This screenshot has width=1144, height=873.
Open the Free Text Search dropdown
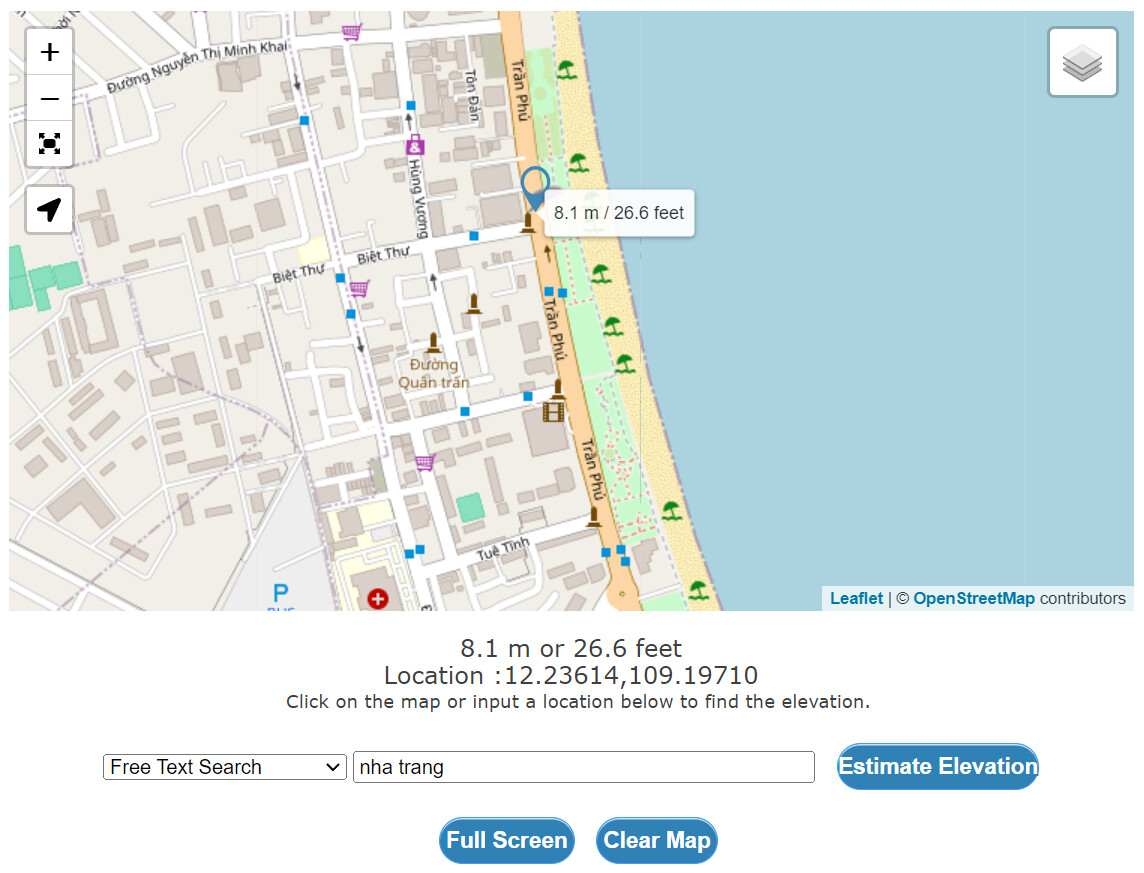pos(225,767)
